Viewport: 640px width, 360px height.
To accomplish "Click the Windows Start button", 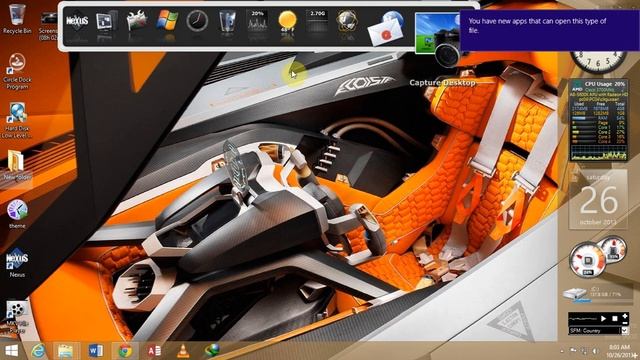I will (x=11, y=351).
